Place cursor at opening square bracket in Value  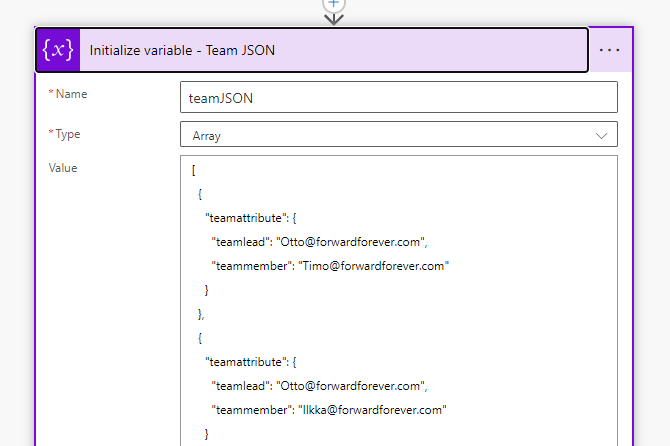193,169
